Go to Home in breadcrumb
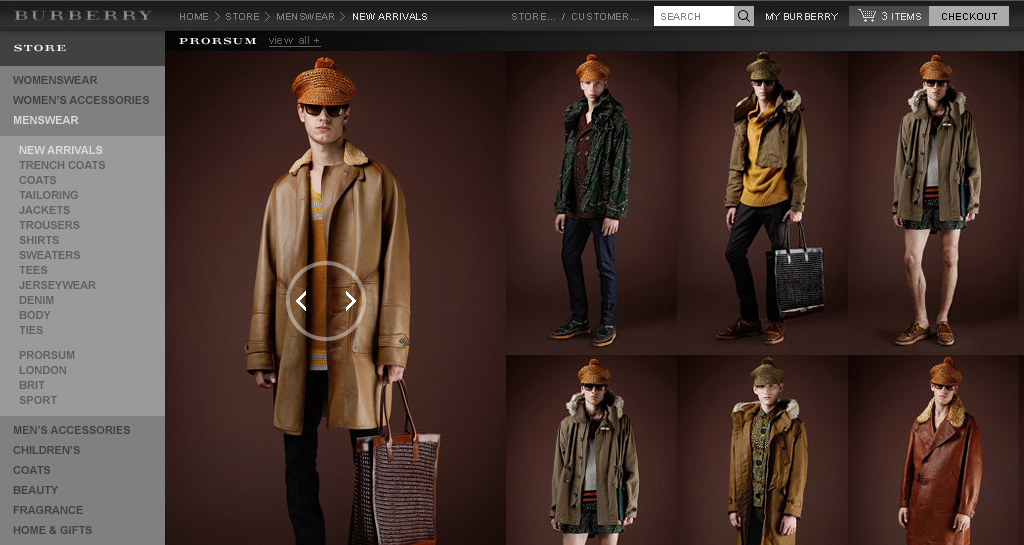1024x545 pixels. [194, 16]
